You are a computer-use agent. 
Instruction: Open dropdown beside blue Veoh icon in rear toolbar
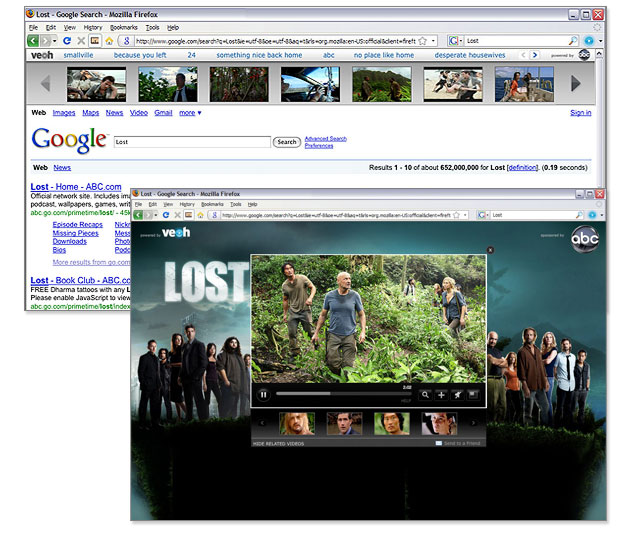(x=600, y=41)
